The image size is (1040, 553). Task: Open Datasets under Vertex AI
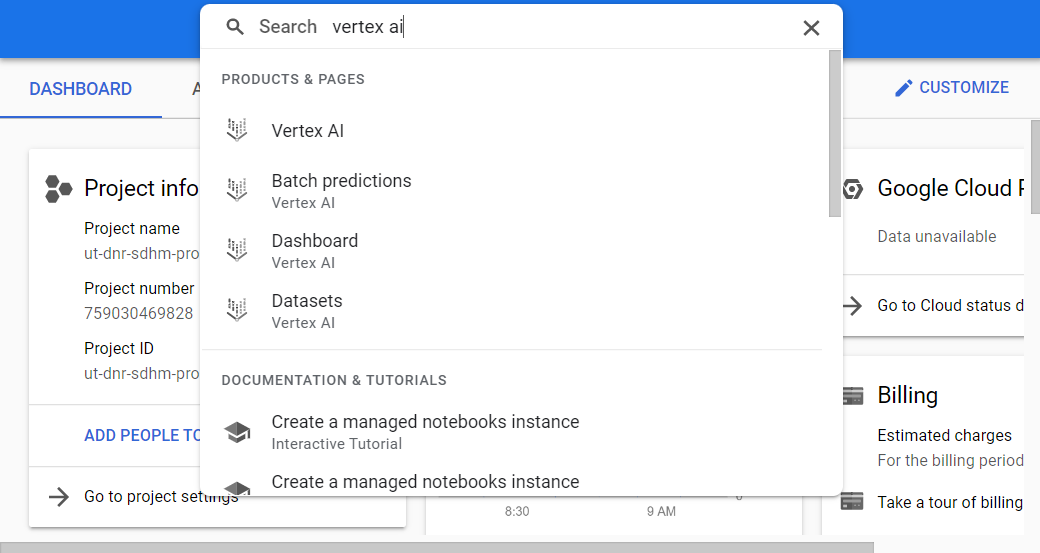[307, 301]
